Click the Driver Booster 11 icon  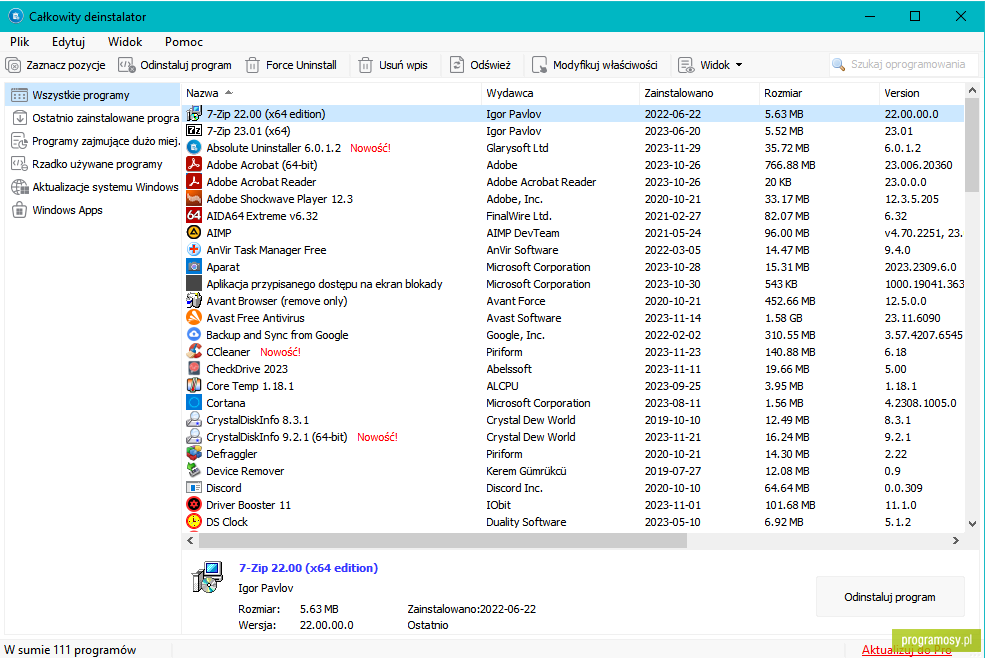click(194, 504)
